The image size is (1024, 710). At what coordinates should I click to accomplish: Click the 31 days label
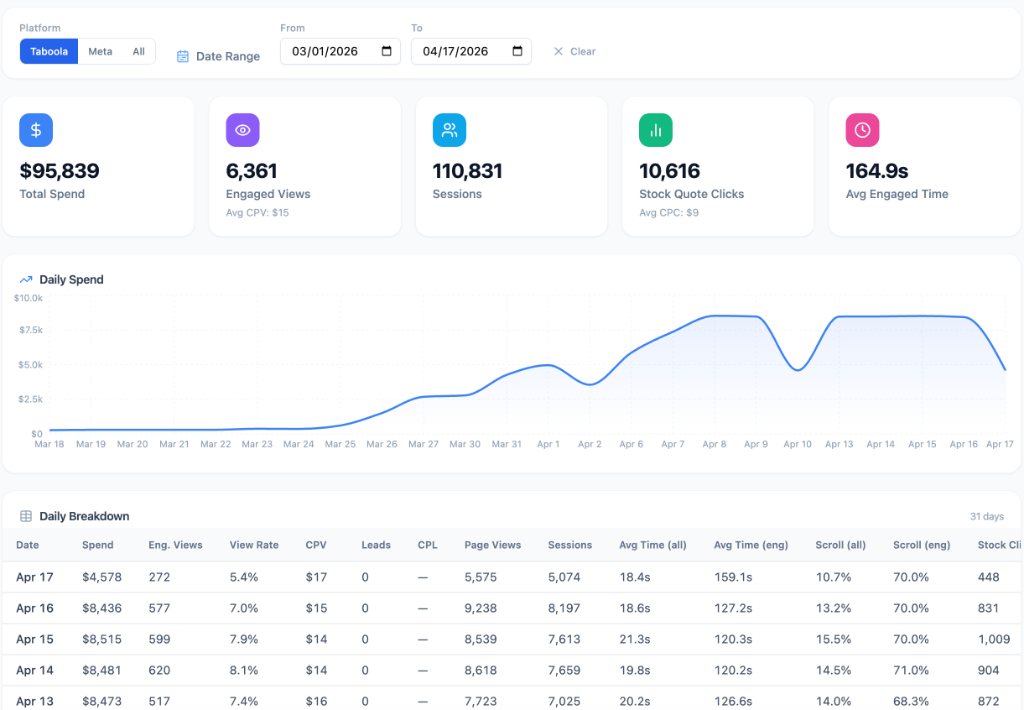(x=987, y=517)
